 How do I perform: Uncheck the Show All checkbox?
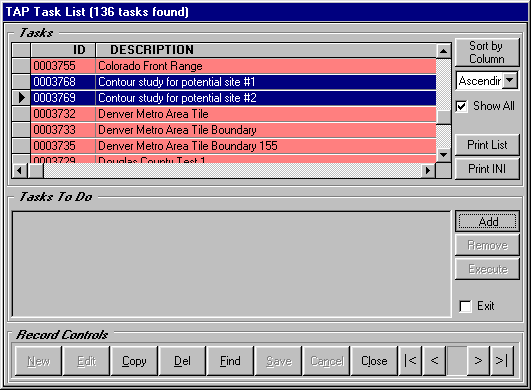click(x=462, y=106)
